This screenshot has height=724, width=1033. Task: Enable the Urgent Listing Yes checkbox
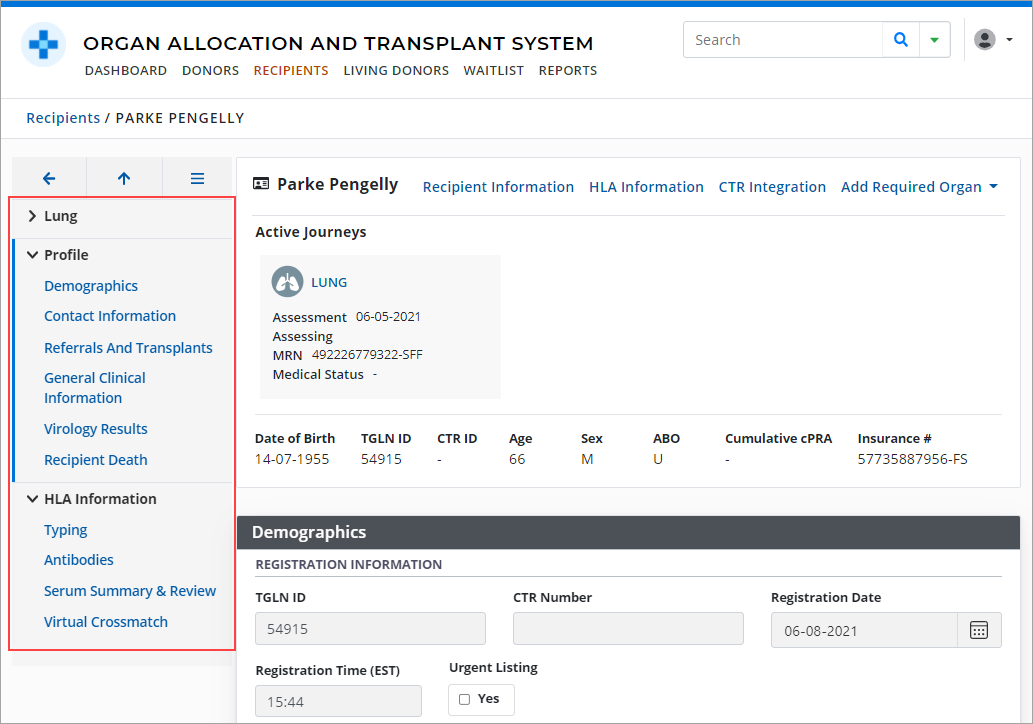point(464,699)
